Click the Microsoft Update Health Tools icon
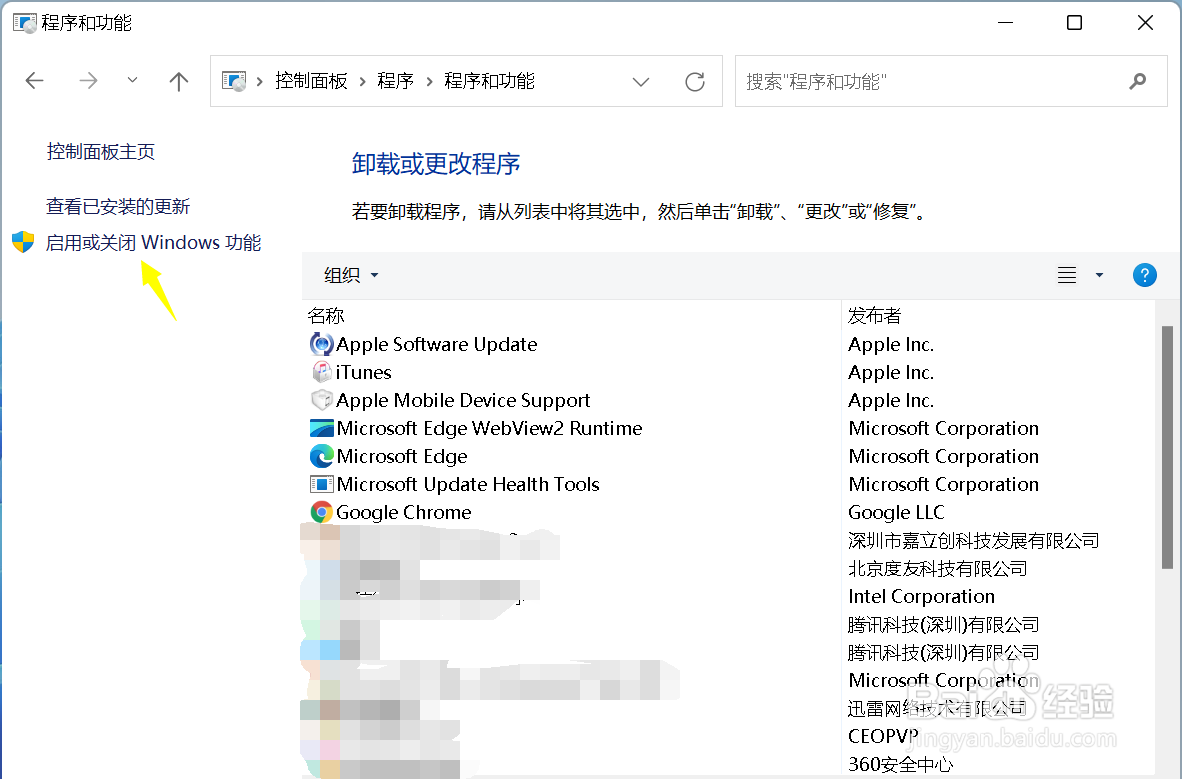Viewport: 1182px width, 779px height. 322,484
